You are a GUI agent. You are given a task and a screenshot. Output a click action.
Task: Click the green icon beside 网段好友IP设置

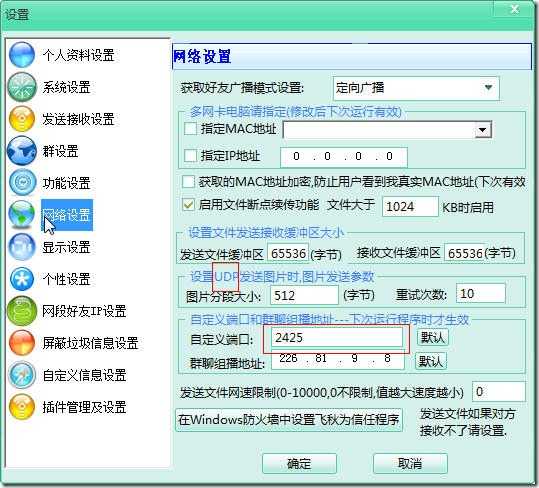[22, 311]
